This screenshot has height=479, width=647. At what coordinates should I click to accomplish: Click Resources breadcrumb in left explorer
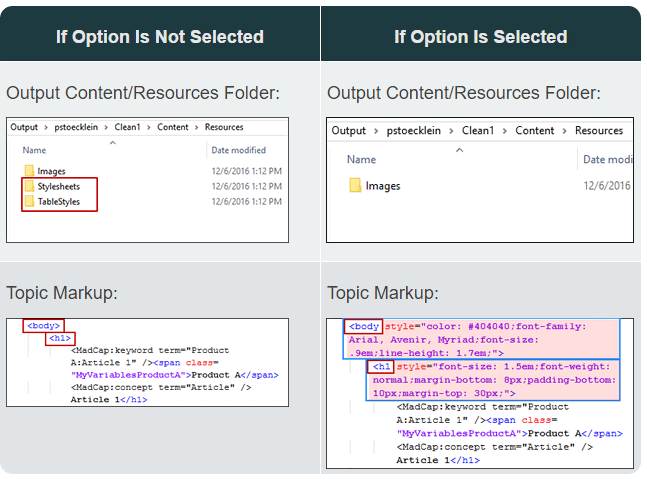224,127
